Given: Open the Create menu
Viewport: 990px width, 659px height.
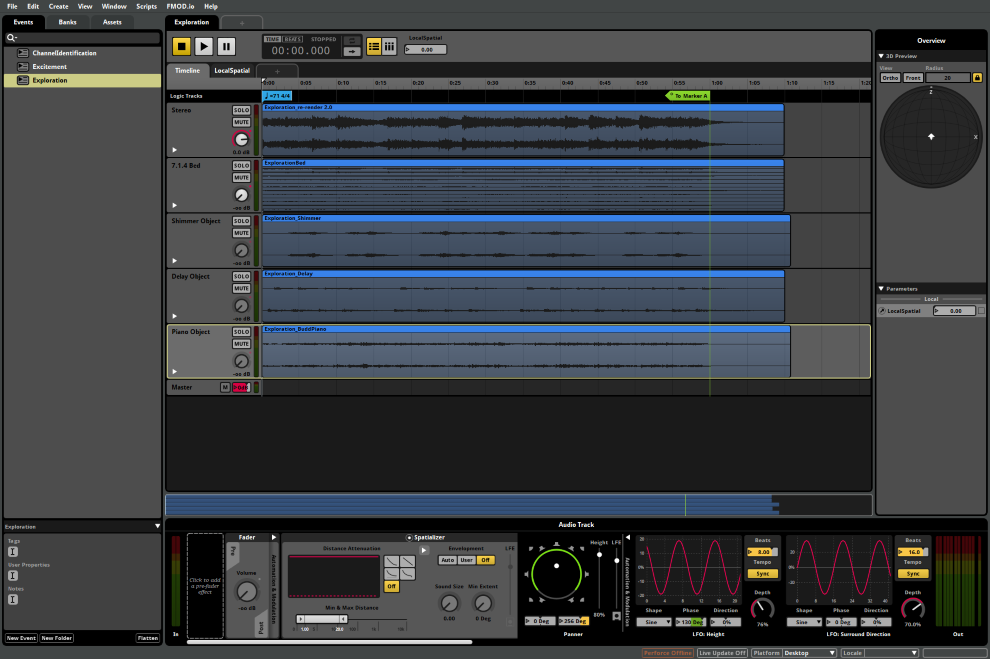Looking at the screenshot, I should pos(59,6).
